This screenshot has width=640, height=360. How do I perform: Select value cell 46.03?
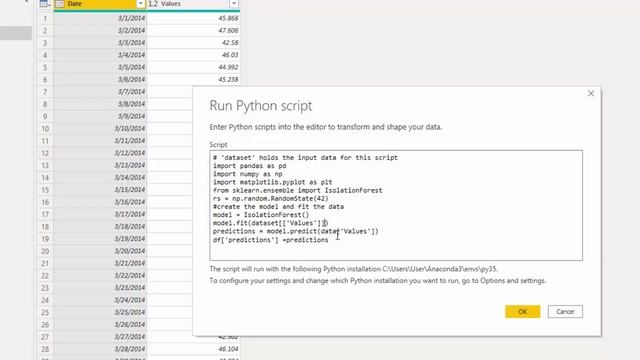(x=193, y=55)
